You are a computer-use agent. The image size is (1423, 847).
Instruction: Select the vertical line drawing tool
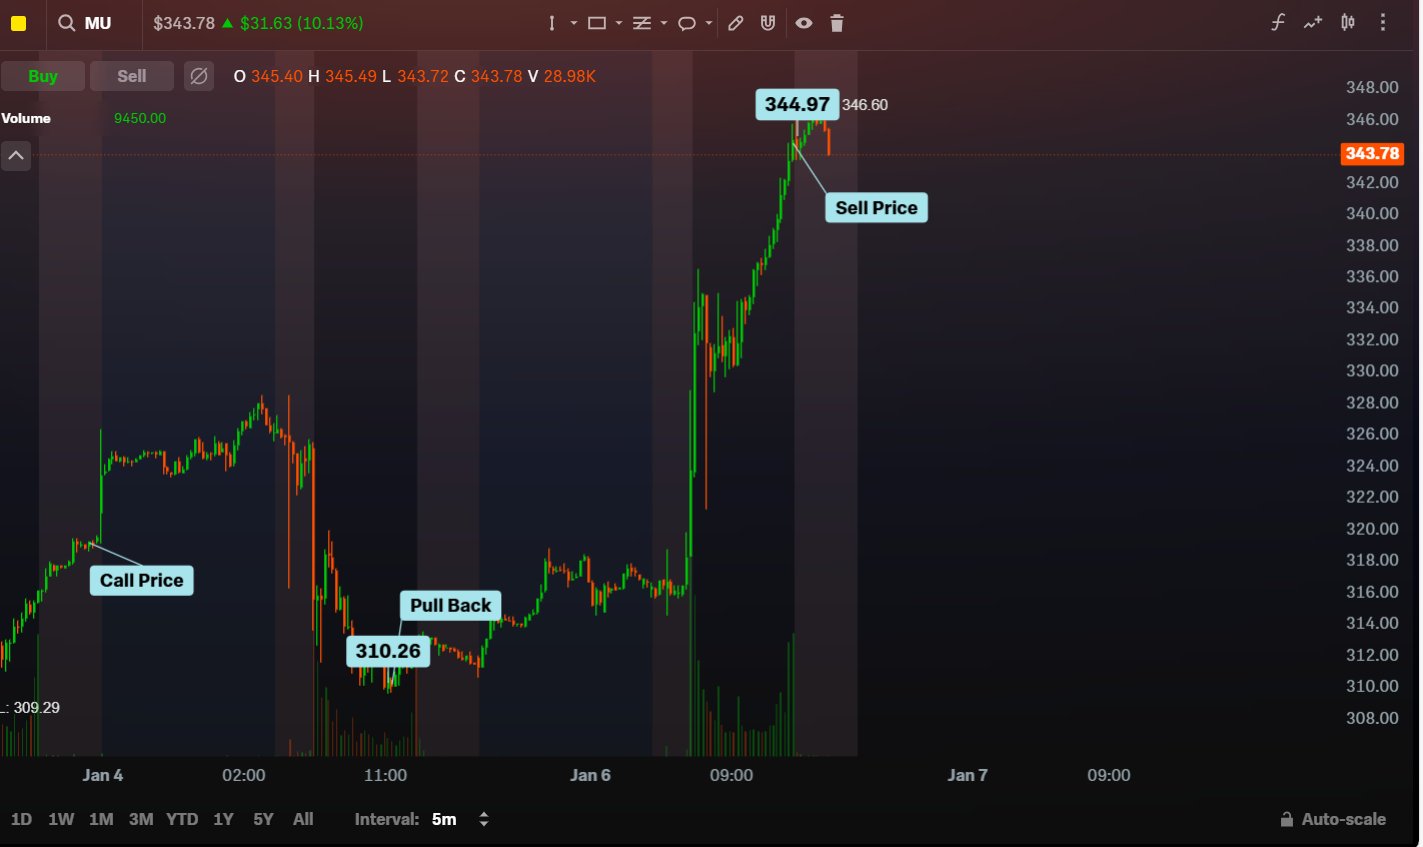tap(552, 23)
